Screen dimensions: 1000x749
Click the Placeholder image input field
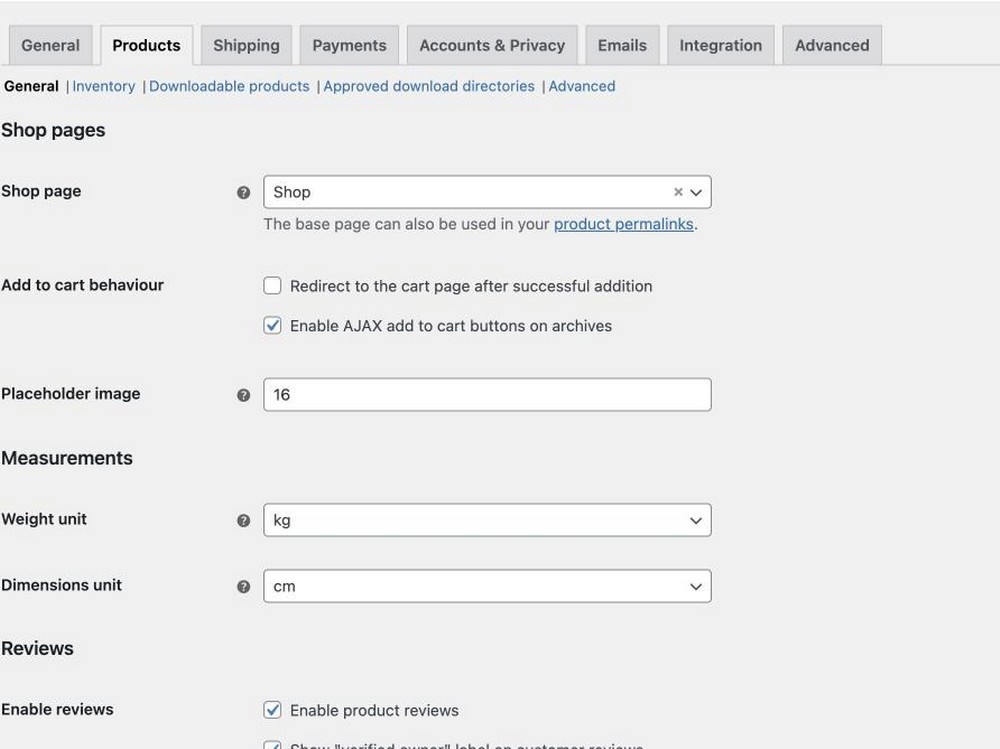click(487, 394)
